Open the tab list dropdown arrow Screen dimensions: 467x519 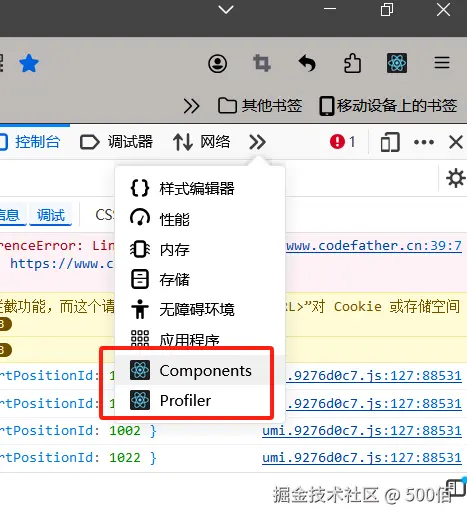(226, 10)
